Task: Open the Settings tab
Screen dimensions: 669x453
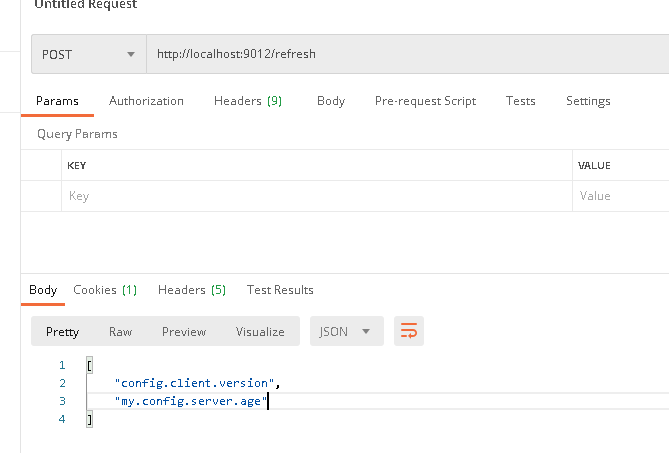Action: click(x=588, y=101)
